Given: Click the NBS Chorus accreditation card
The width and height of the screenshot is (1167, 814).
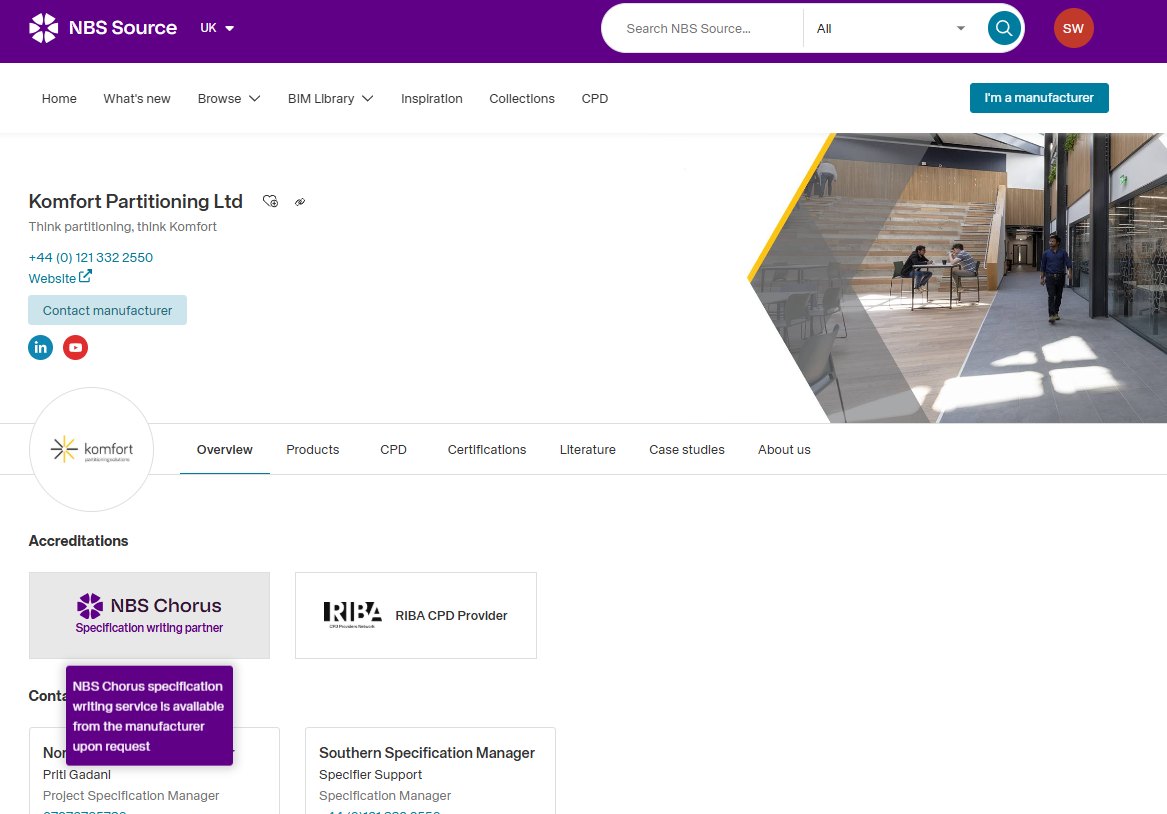Looking at the screenshot, I should [150, 615].
